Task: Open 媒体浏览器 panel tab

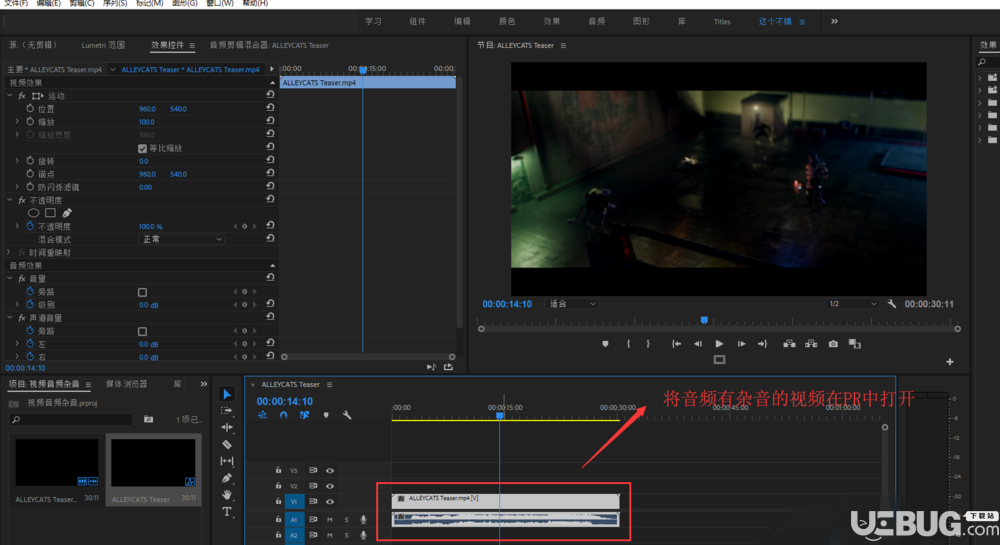Action: 126,384
